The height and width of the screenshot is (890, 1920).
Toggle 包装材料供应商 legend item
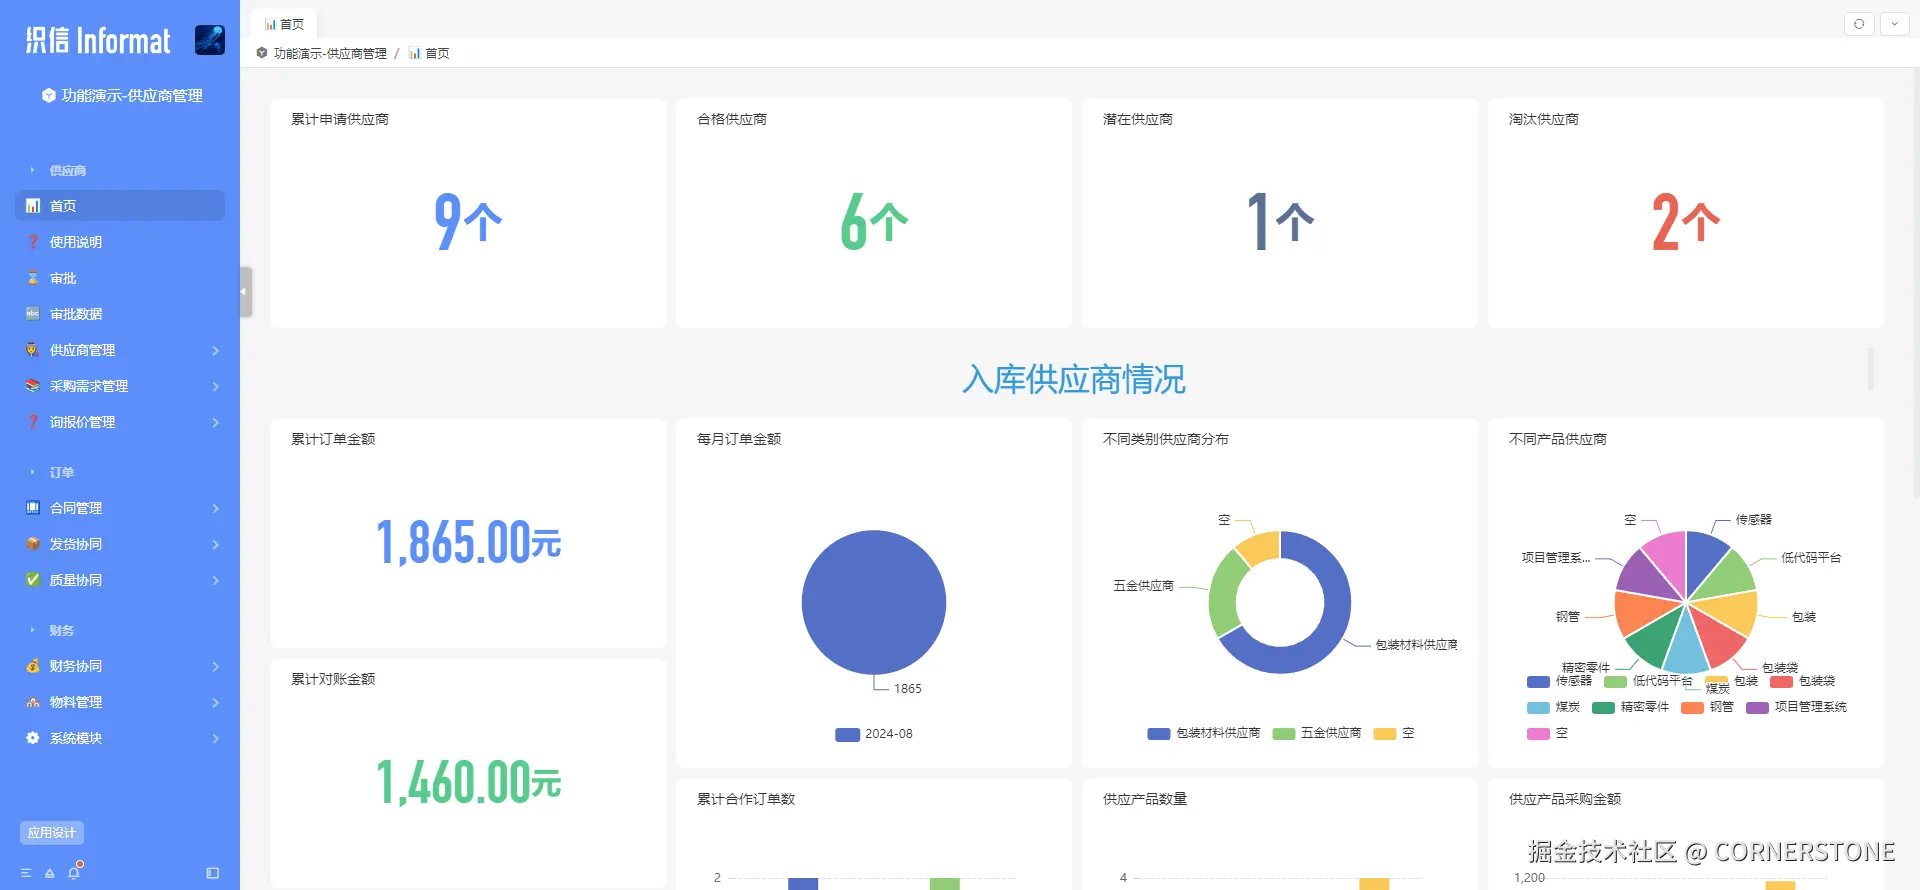pyautogui.click(x=1204, y=733)
